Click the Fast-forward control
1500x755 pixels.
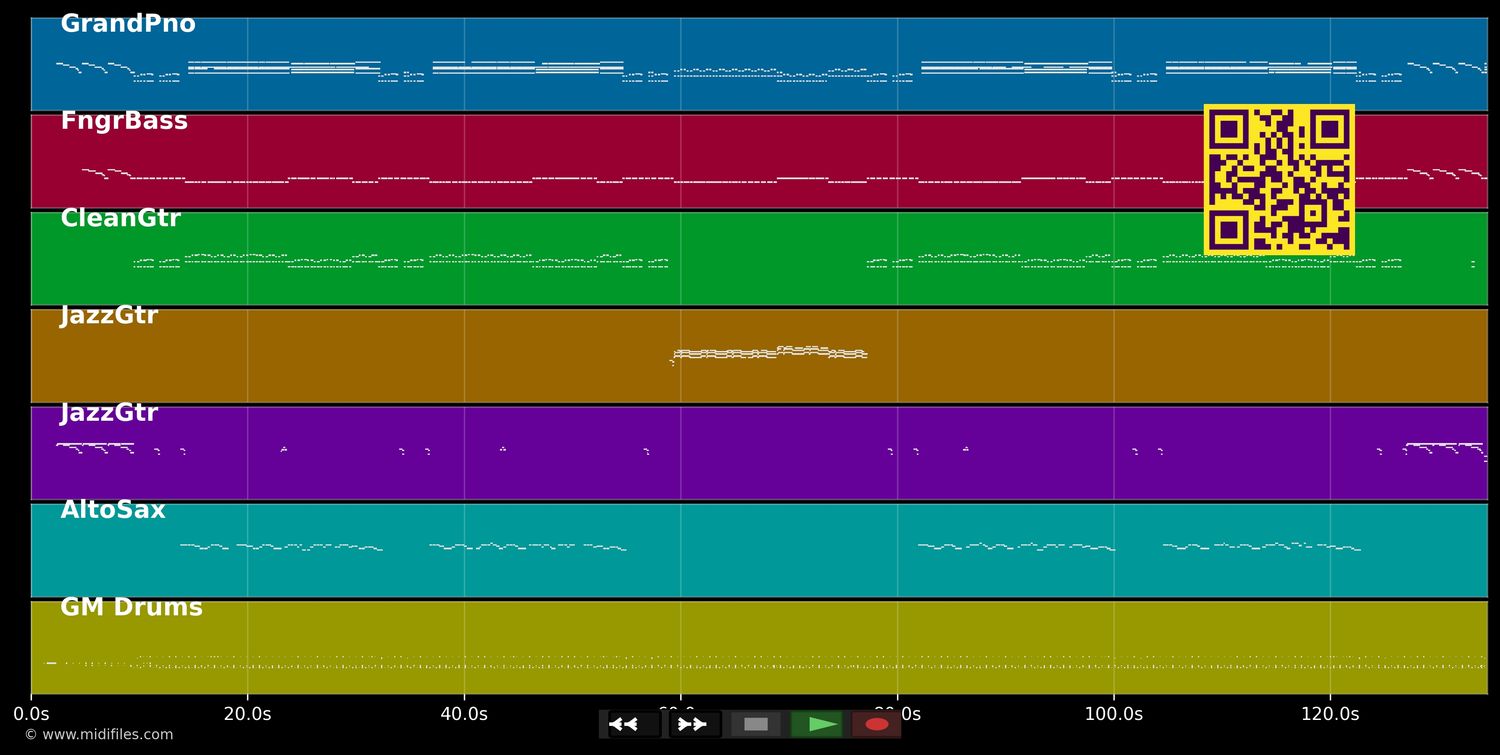coord(693,724)
